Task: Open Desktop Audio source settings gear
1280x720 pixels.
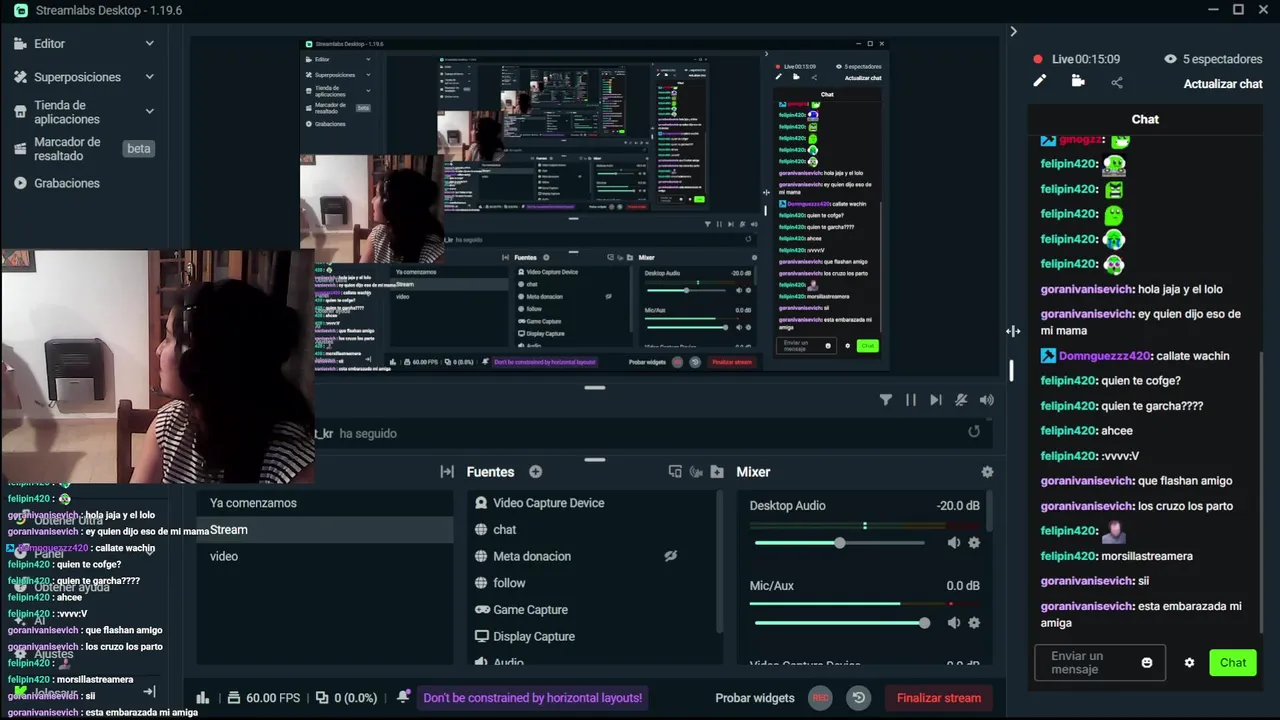Action: [x=974, y=543]
